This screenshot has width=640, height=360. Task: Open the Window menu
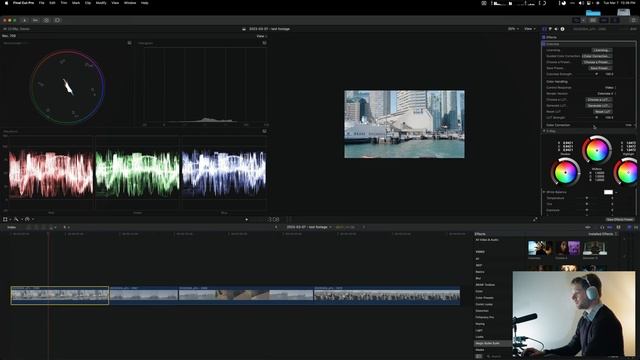(130, 3)
